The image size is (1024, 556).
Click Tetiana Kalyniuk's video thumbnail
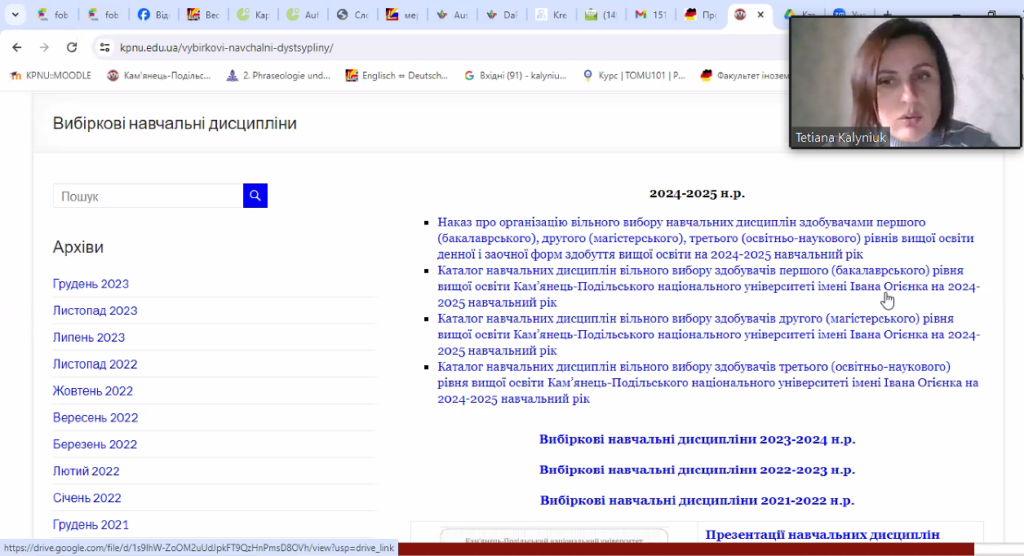(905, 83)
